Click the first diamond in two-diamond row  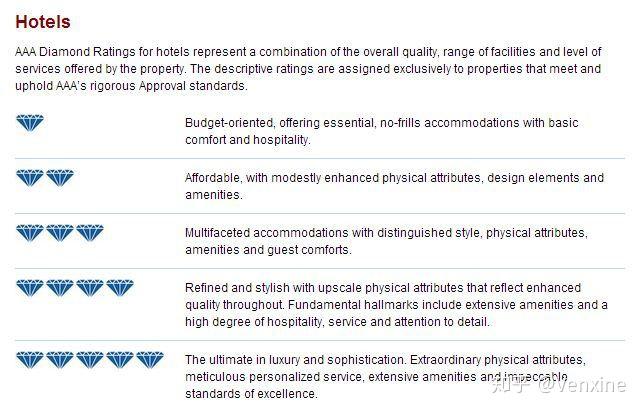pyautogui.click(x=30, y=178)
